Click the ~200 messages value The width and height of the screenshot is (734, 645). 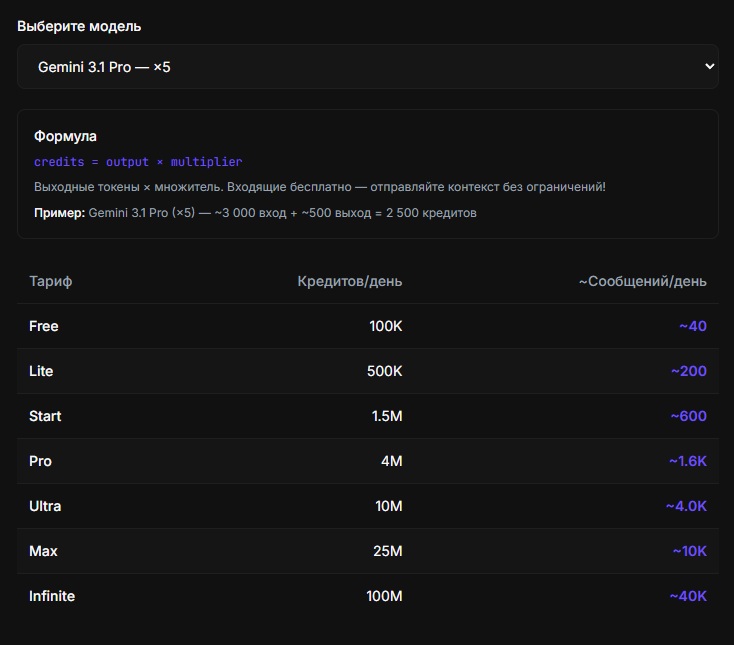[689, 371]
